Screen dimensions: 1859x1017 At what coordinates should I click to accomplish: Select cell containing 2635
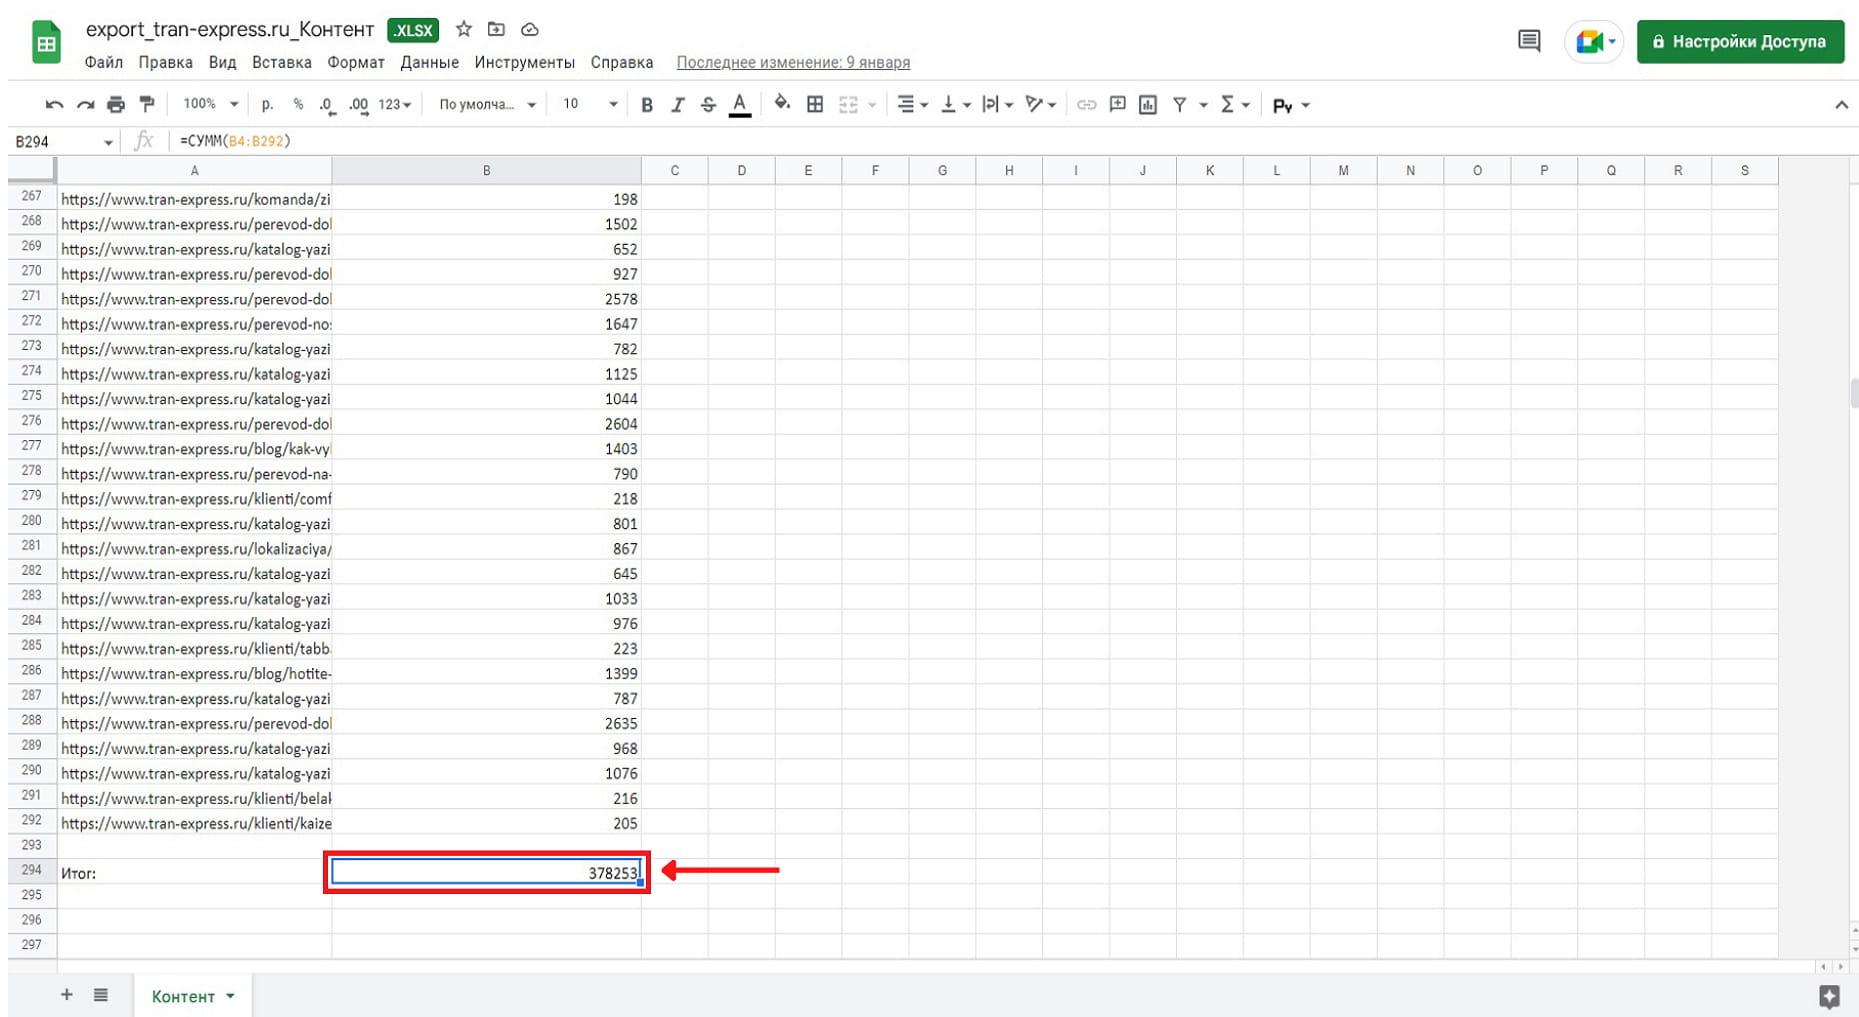pyautogui.click(x=486, y=723)
